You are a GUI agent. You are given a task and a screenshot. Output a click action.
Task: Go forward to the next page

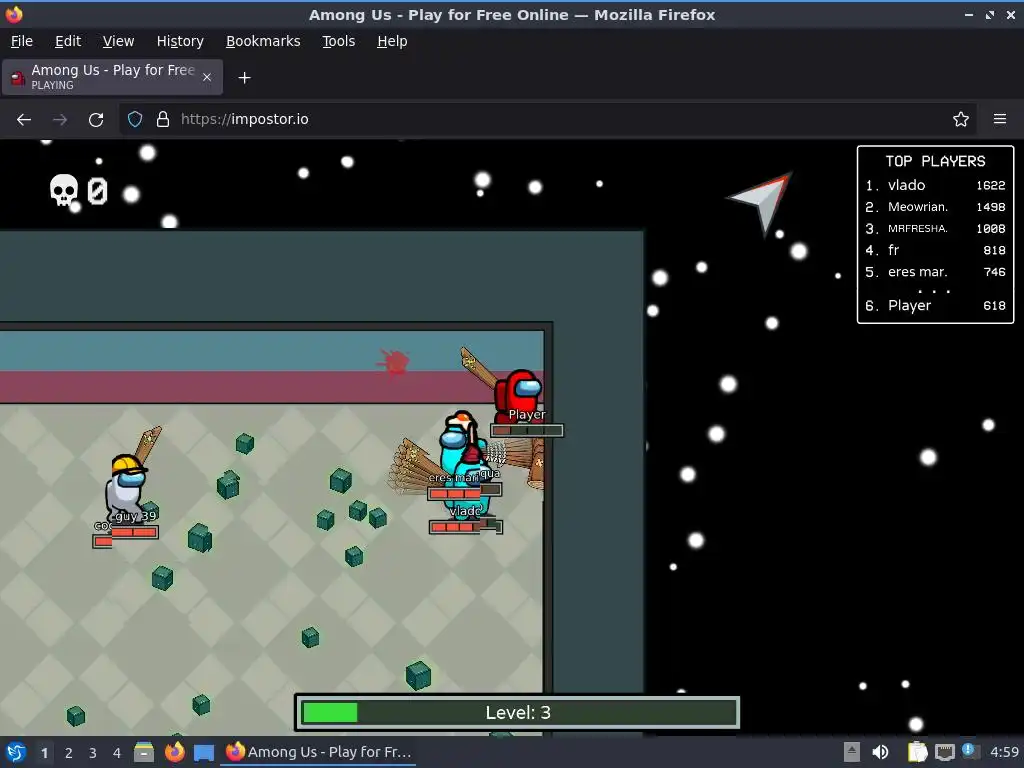[59, 120]
